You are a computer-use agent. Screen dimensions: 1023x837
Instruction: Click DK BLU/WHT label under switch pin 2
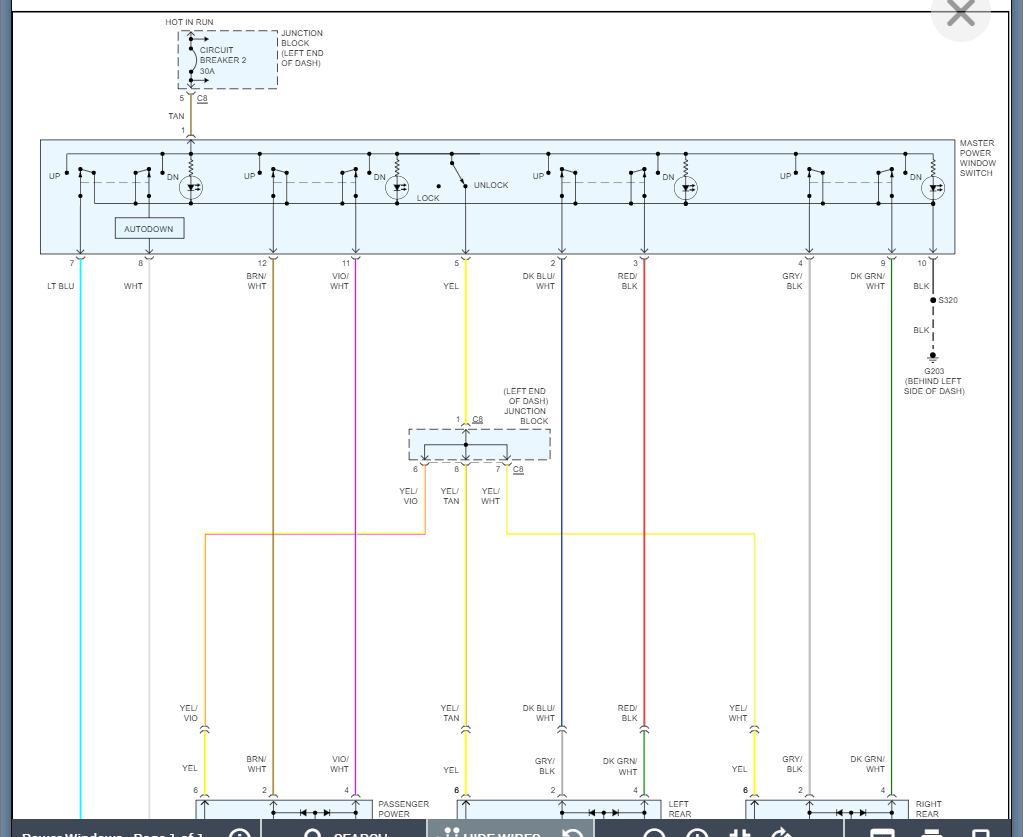[x=538, y=281]
